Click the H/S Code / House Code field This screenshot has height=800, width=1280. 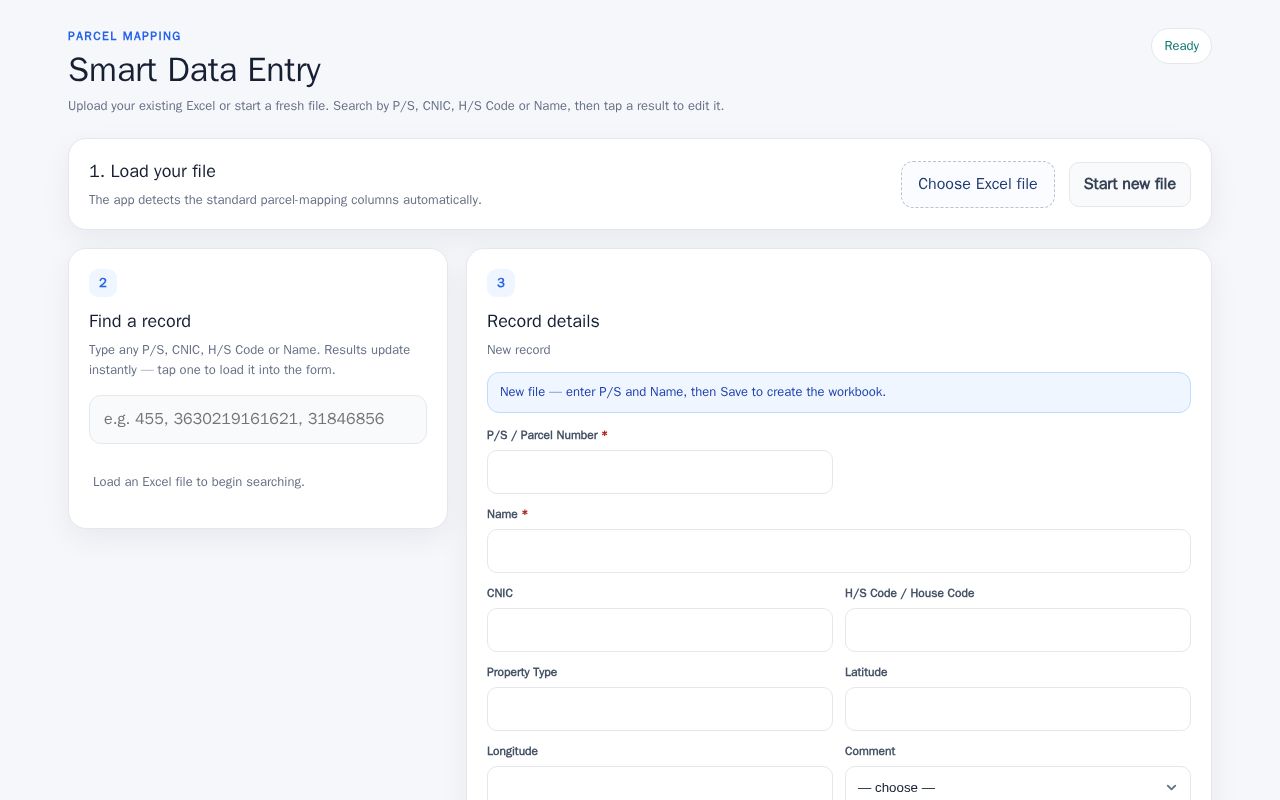(1018, 630)
